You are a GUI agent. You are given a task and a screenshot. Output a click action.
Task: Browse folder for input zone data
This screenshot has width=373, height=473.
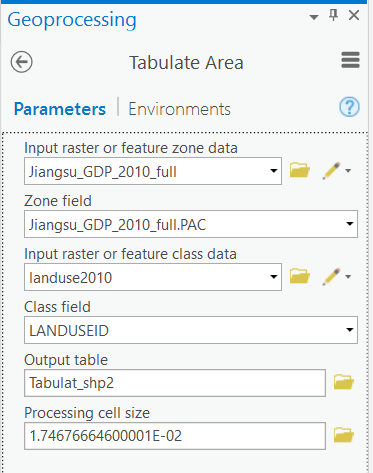click(300, 171)
